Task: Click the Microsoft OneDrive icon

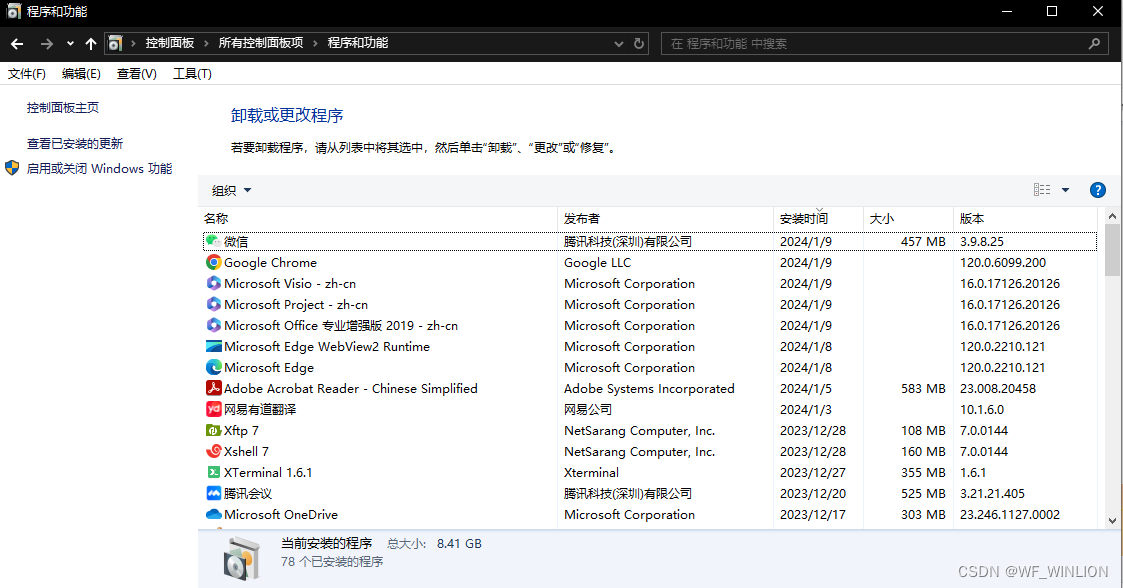Action: (x=213, y=514)
